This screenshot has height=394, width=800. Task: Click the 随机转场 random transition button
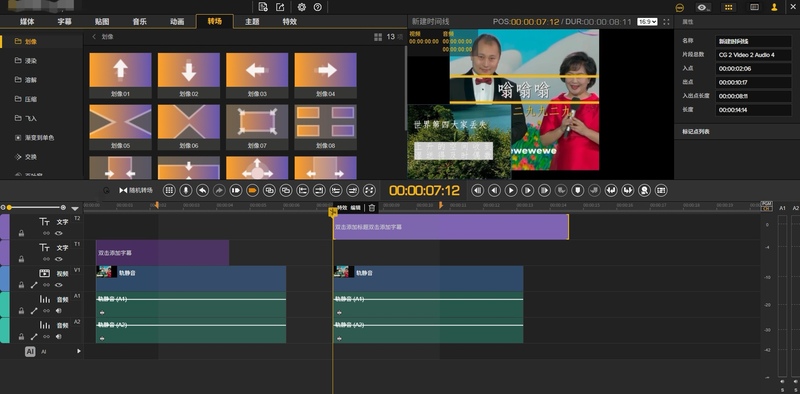coord(136,190)
